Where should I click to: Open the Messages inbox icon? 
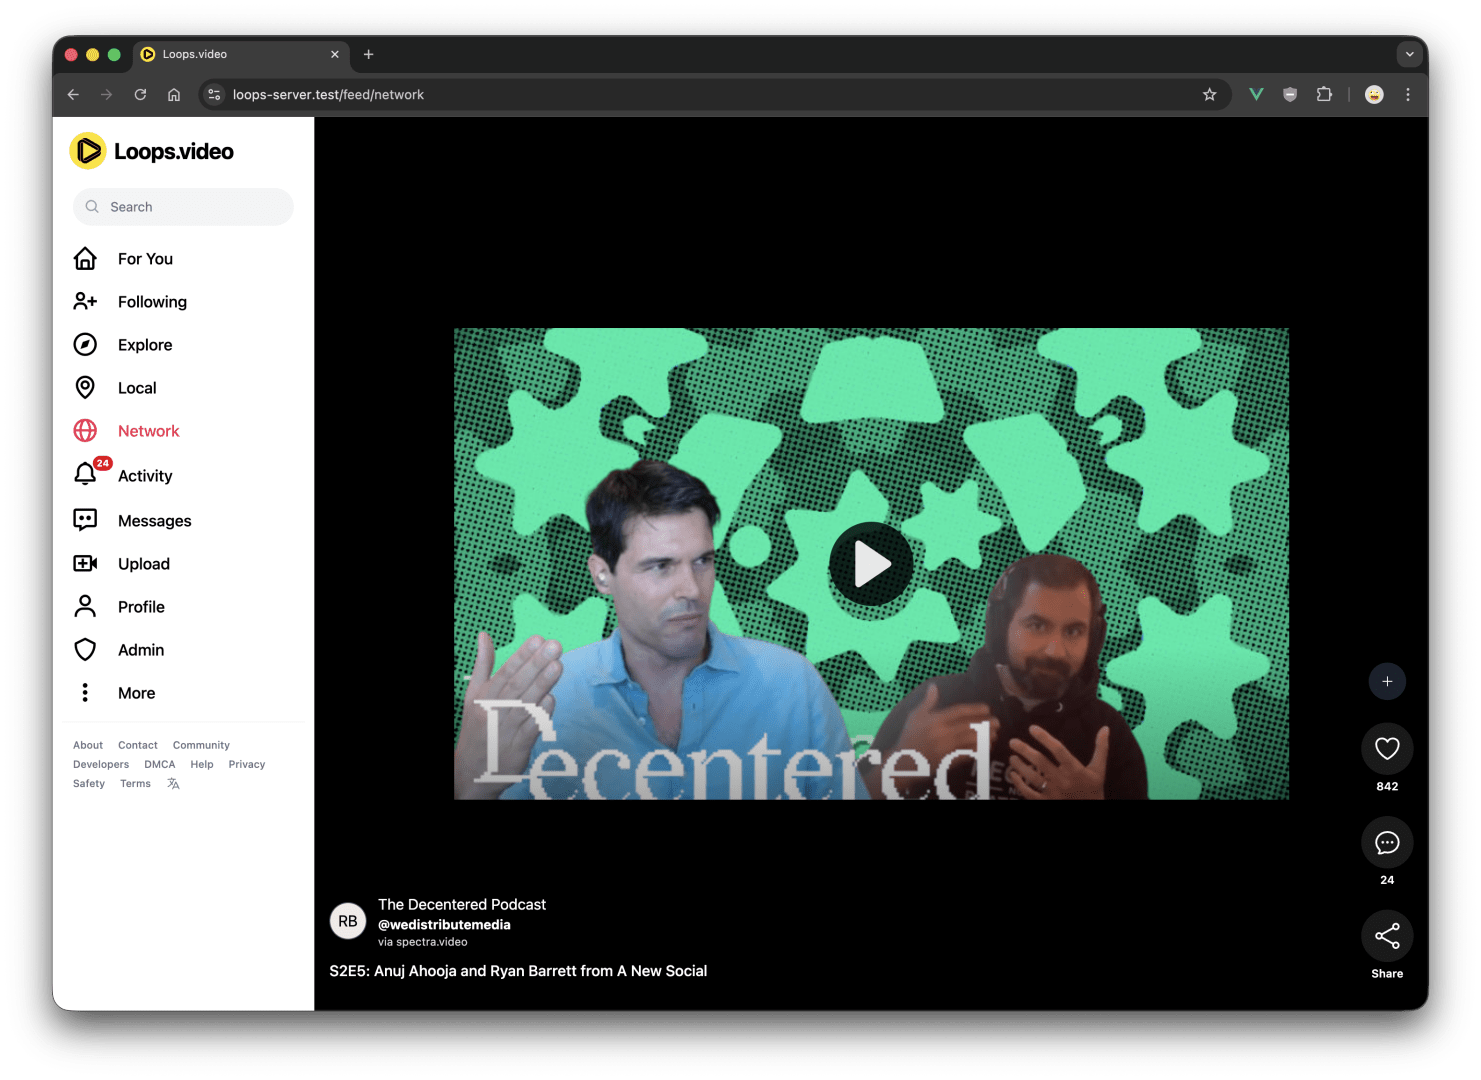pos(86,520)
